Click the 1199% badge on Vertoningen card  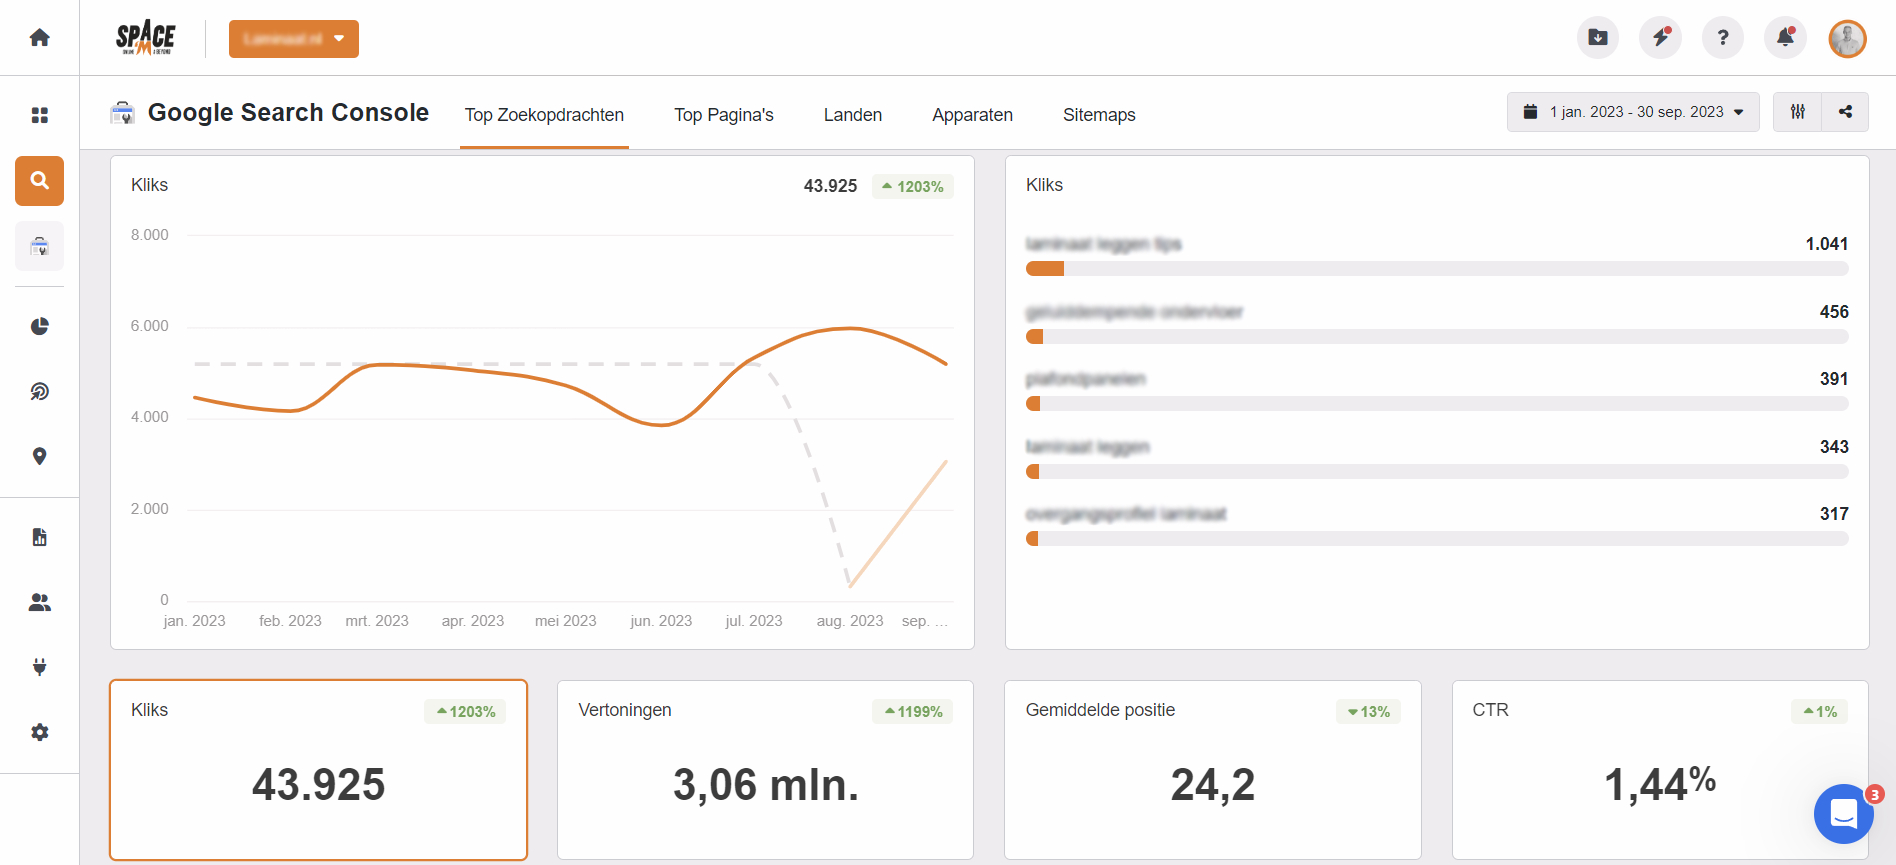pos(913,712)
